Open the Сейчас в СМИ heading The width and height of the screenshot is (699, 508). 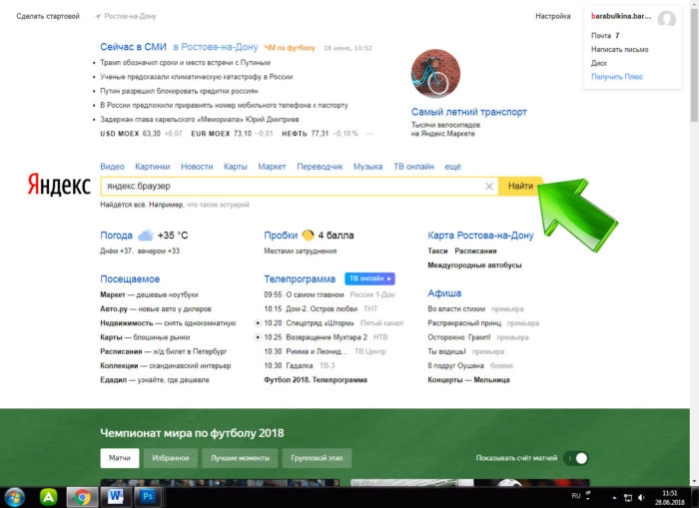[x=133, y=47]
